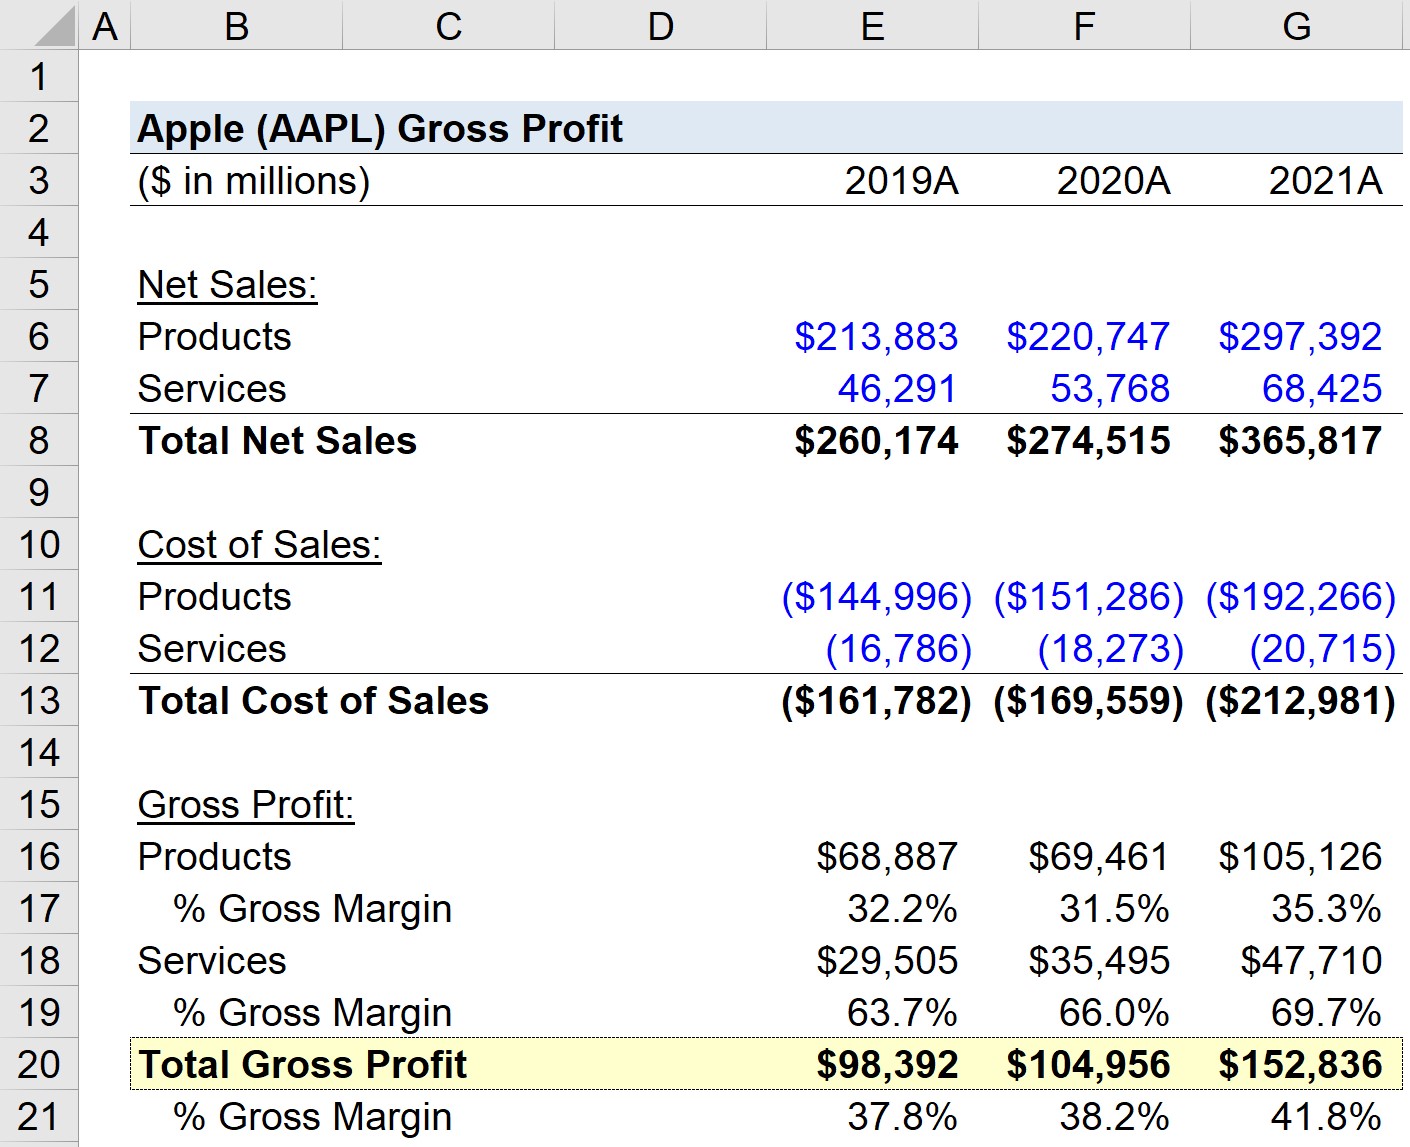Select row 2 header
This screenshot has height=1147, width=1410.
pos(38,128)
